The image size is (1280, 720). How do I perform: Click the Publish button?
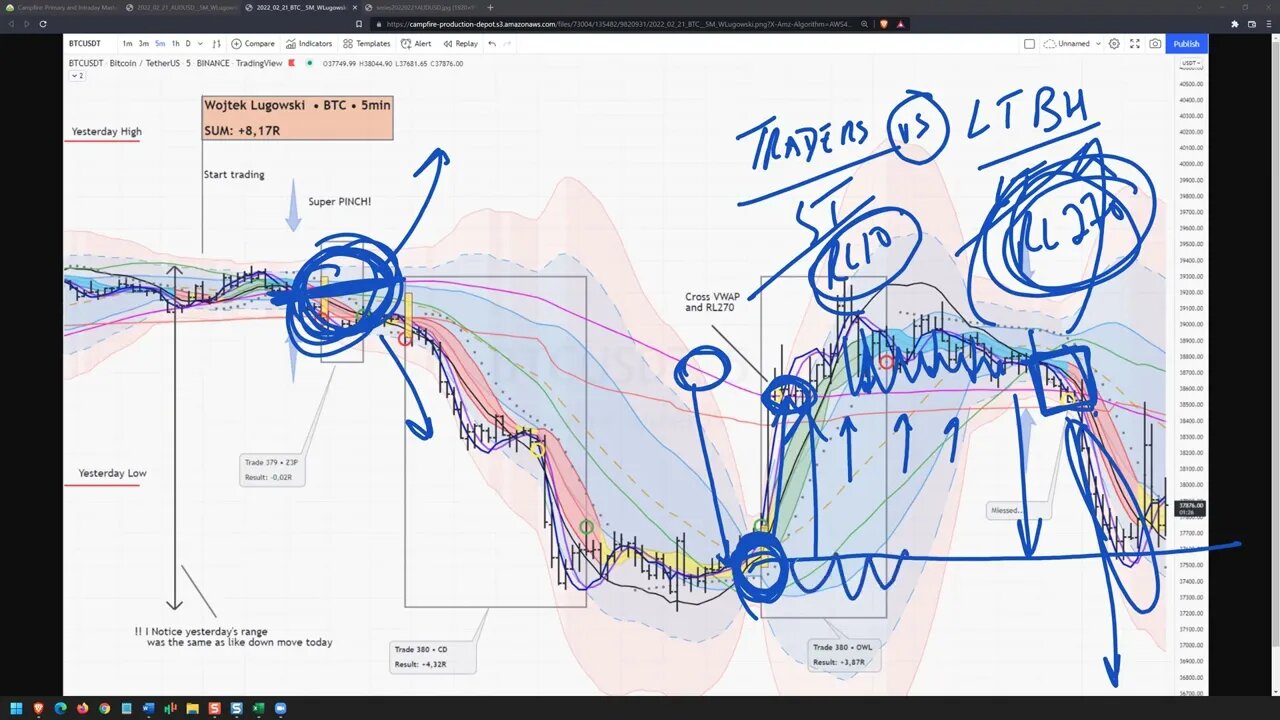click(1187, 44)
